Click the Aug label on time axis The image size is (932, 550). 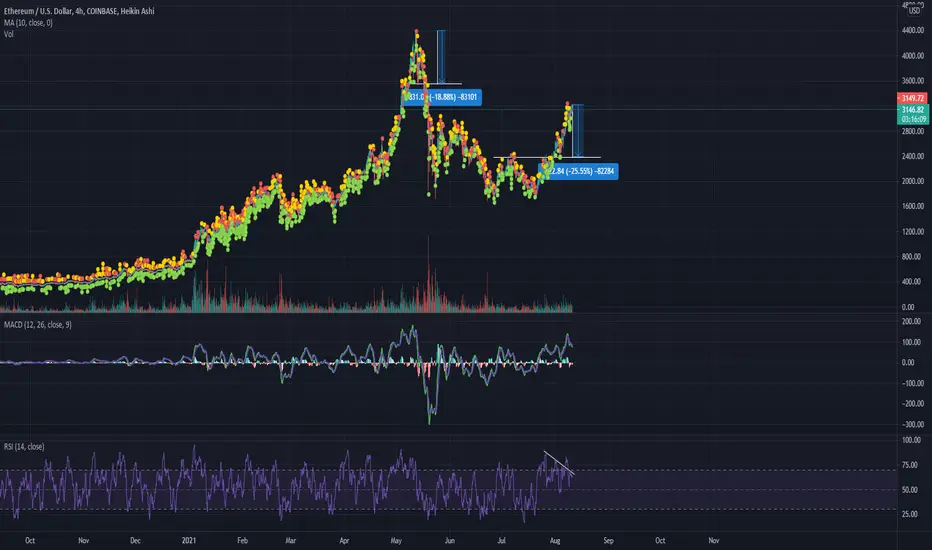(x=555, y=540)
